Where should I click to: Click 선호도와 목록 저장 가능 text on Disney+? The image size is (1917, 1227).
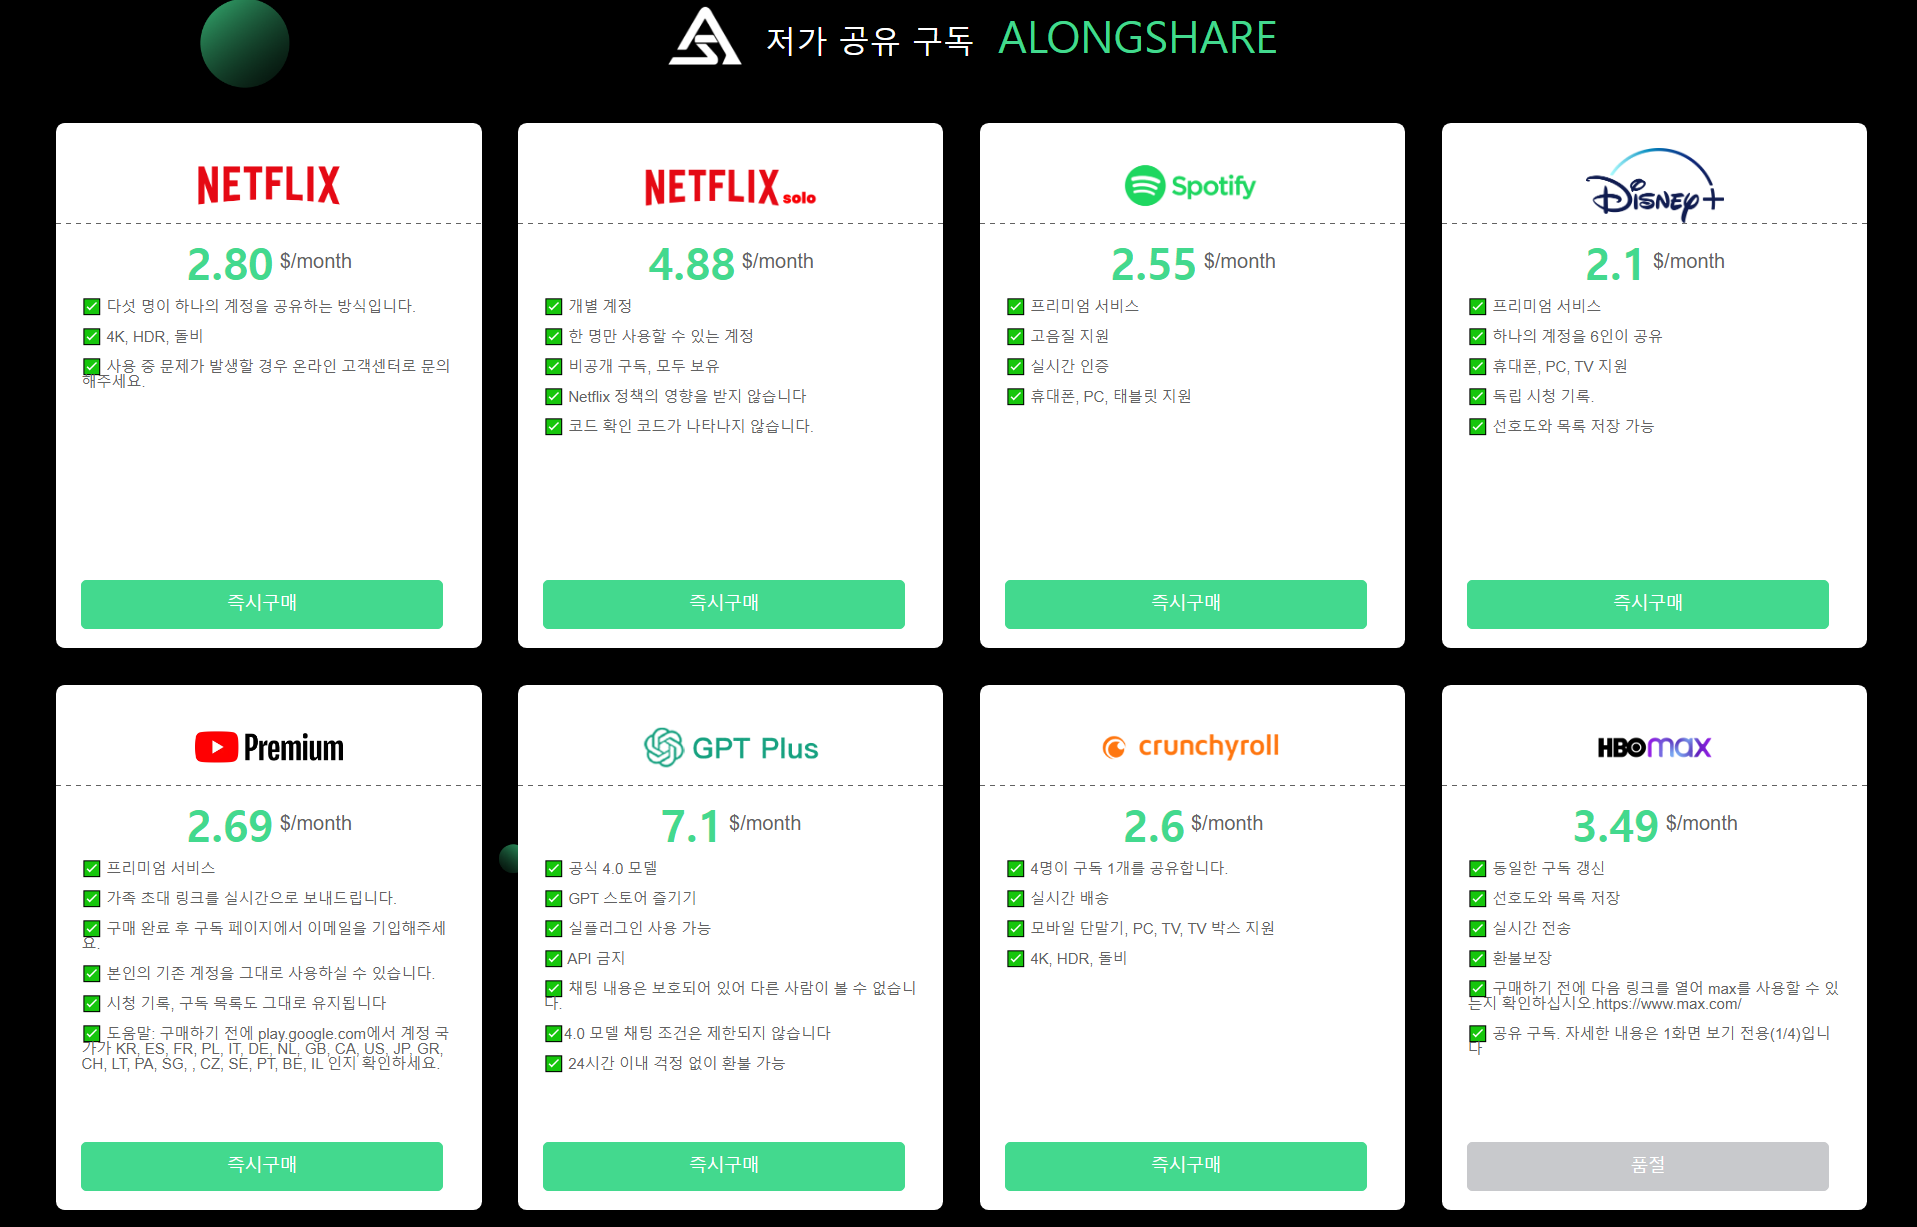[1573, 426]
